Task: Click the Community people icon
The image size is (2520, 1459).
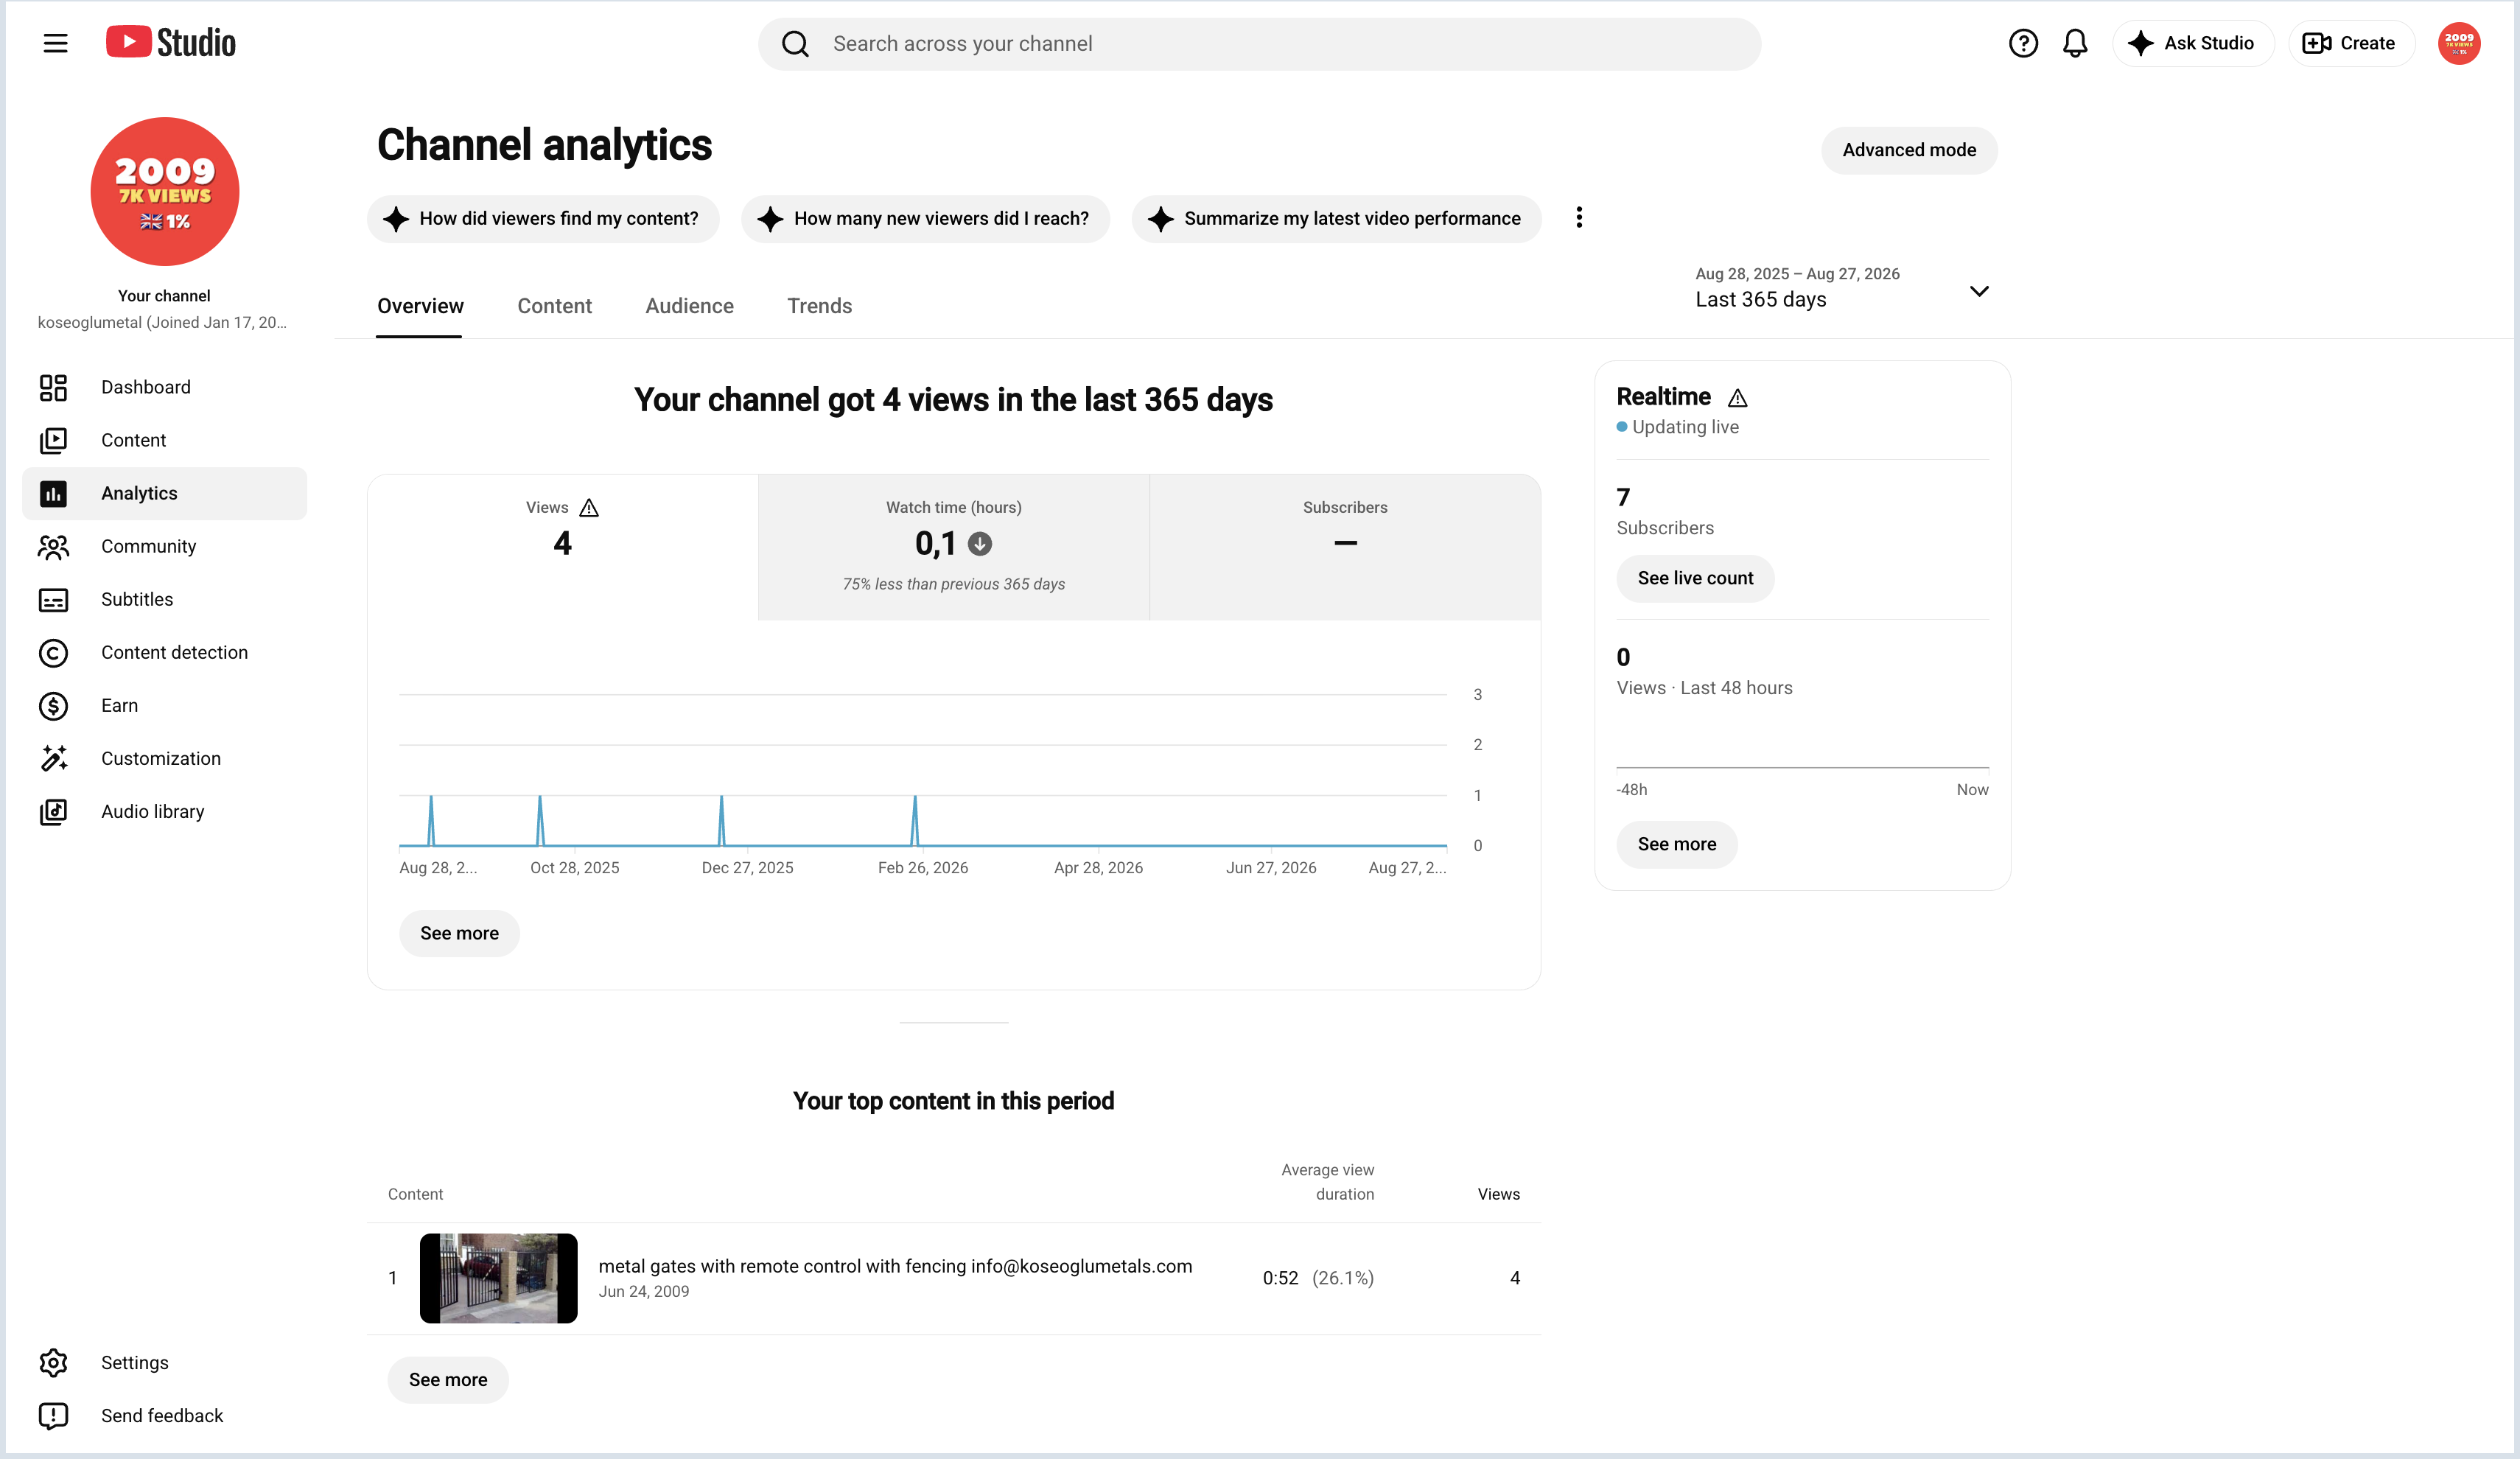Action: pos(53,546)
